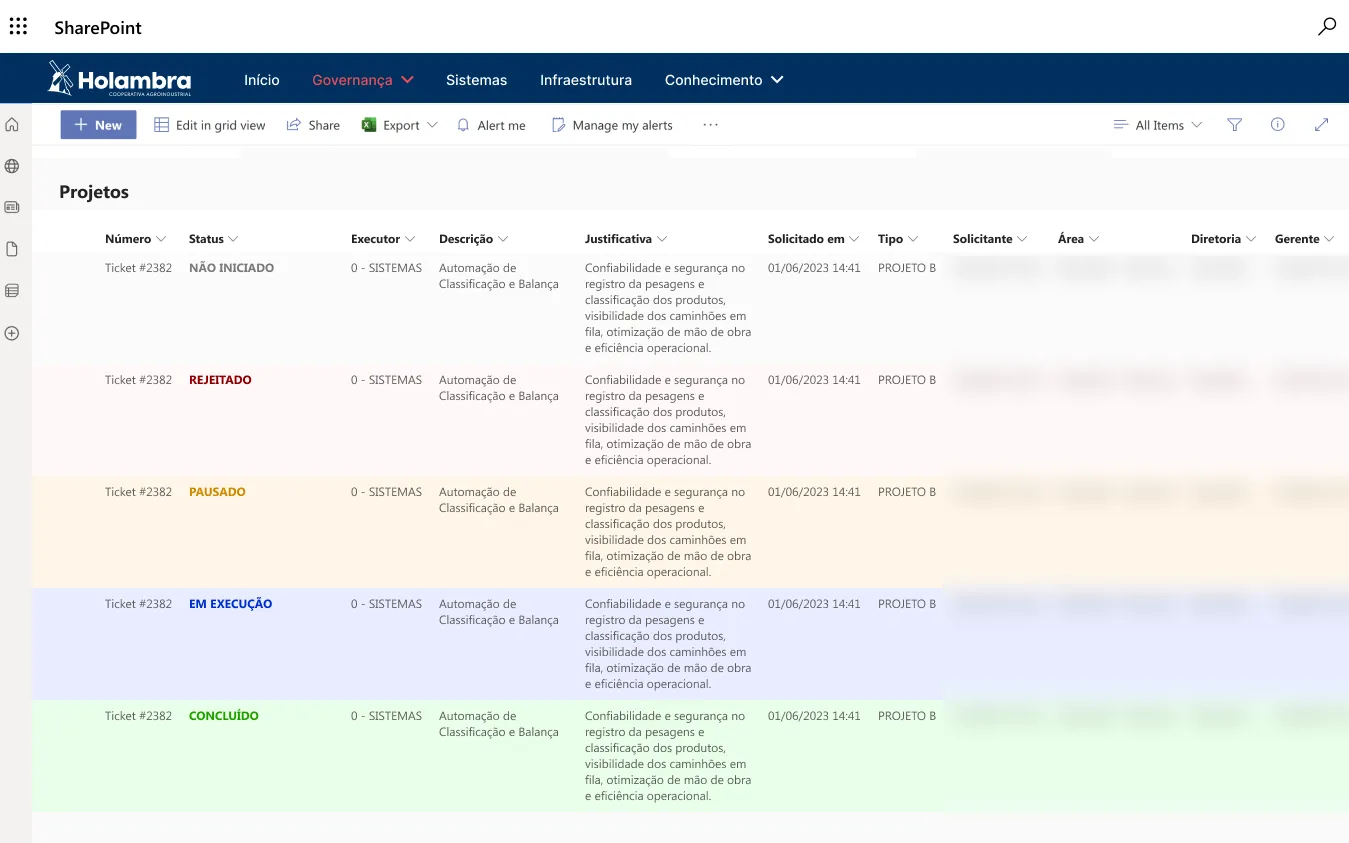The image size is (1349, 843).
Task: Expand the Conhecimento navigation menu
Action: point(724,80)
